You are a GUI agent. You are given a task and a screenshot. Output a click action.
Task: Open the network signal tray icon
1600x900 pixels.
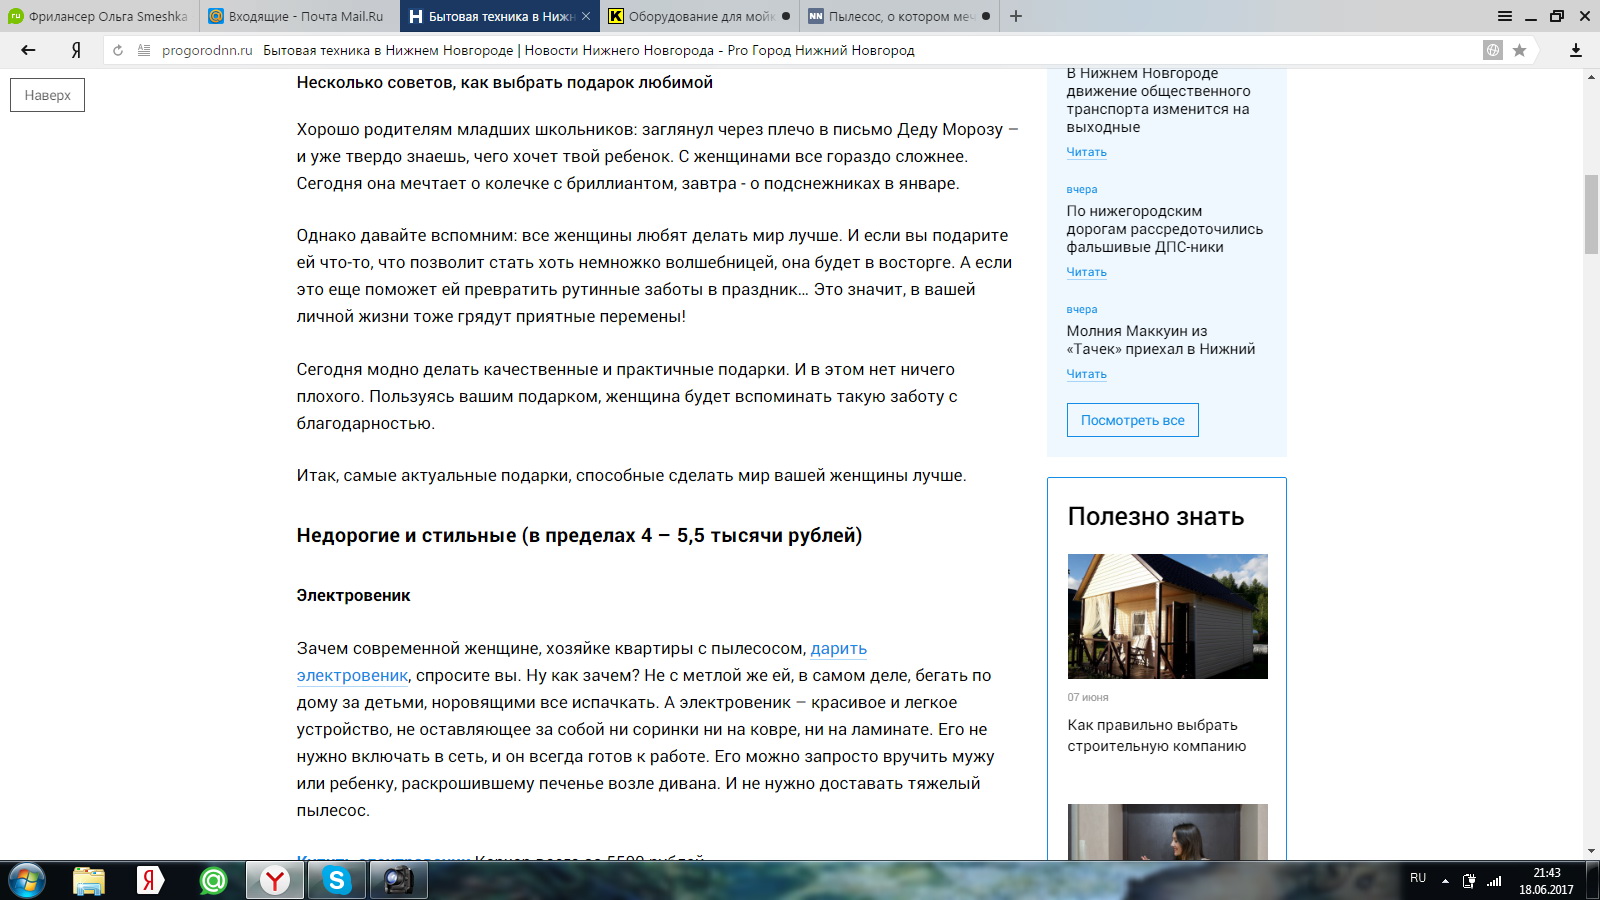coord(1494,881)
